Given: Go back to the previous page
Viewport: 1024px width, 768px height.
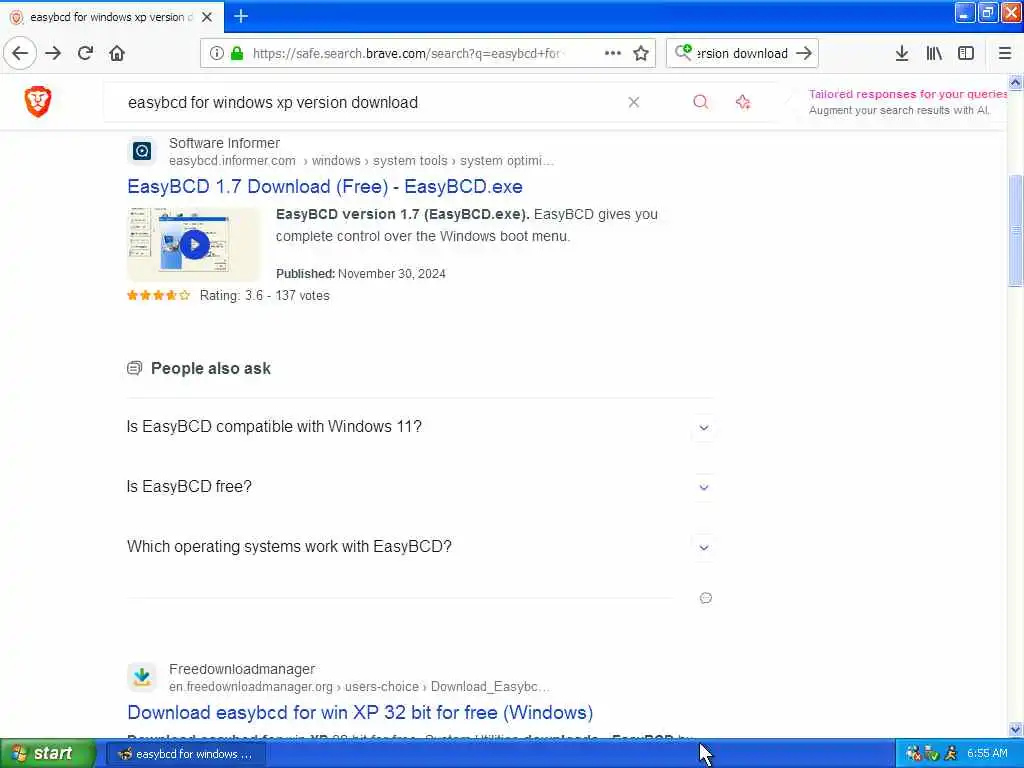Looking at the screenshot, I should pos(20,53).
